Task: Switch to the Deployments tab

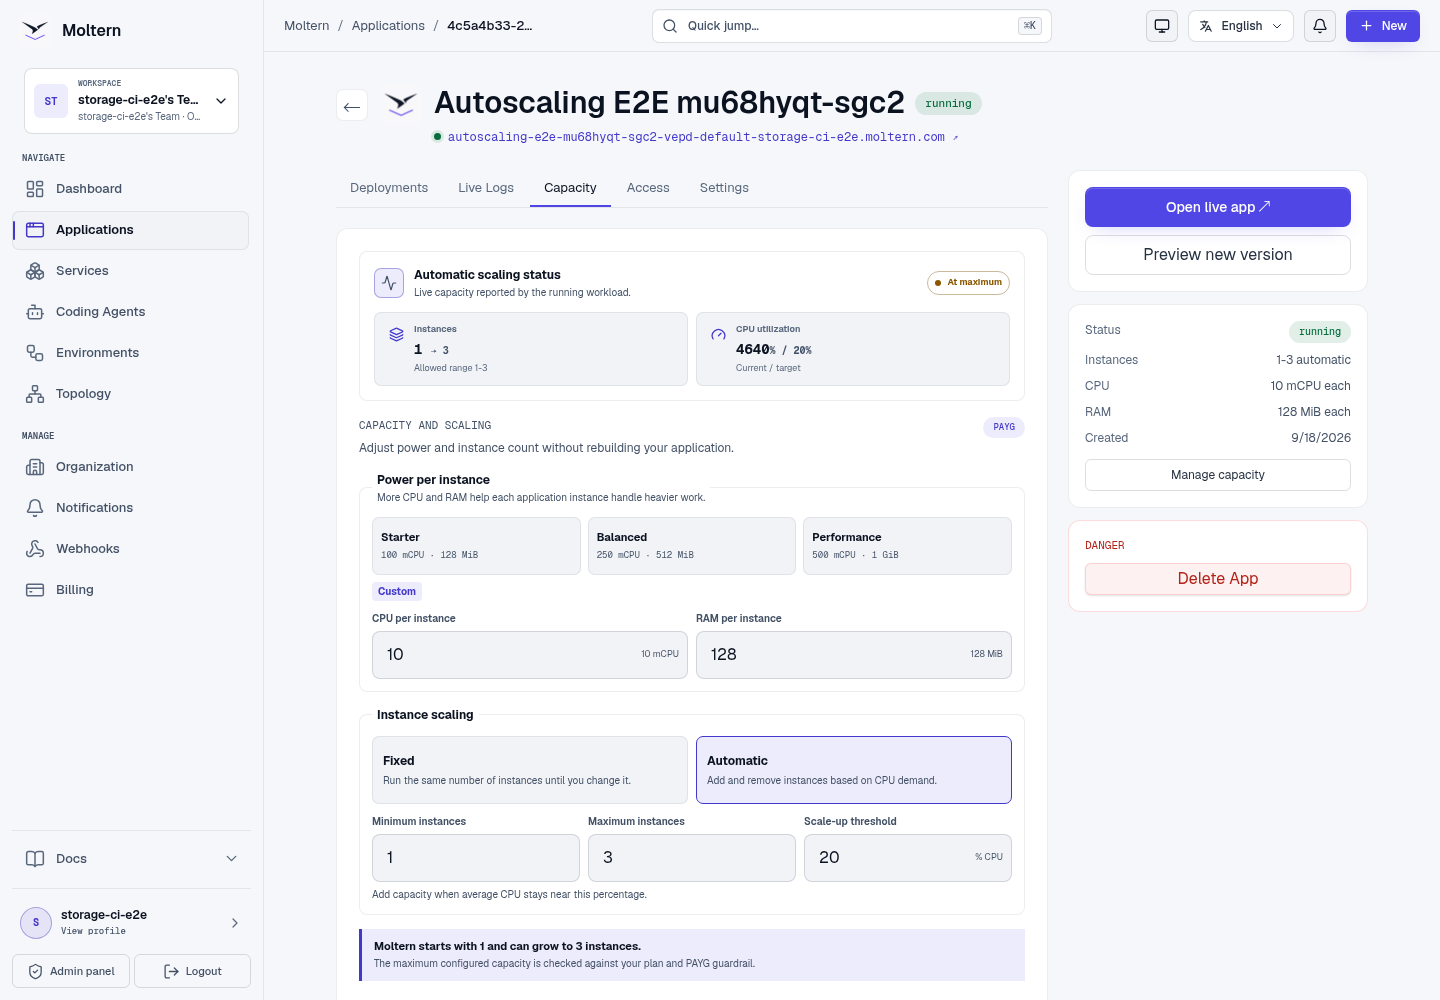Action: (x=389, y=188)
